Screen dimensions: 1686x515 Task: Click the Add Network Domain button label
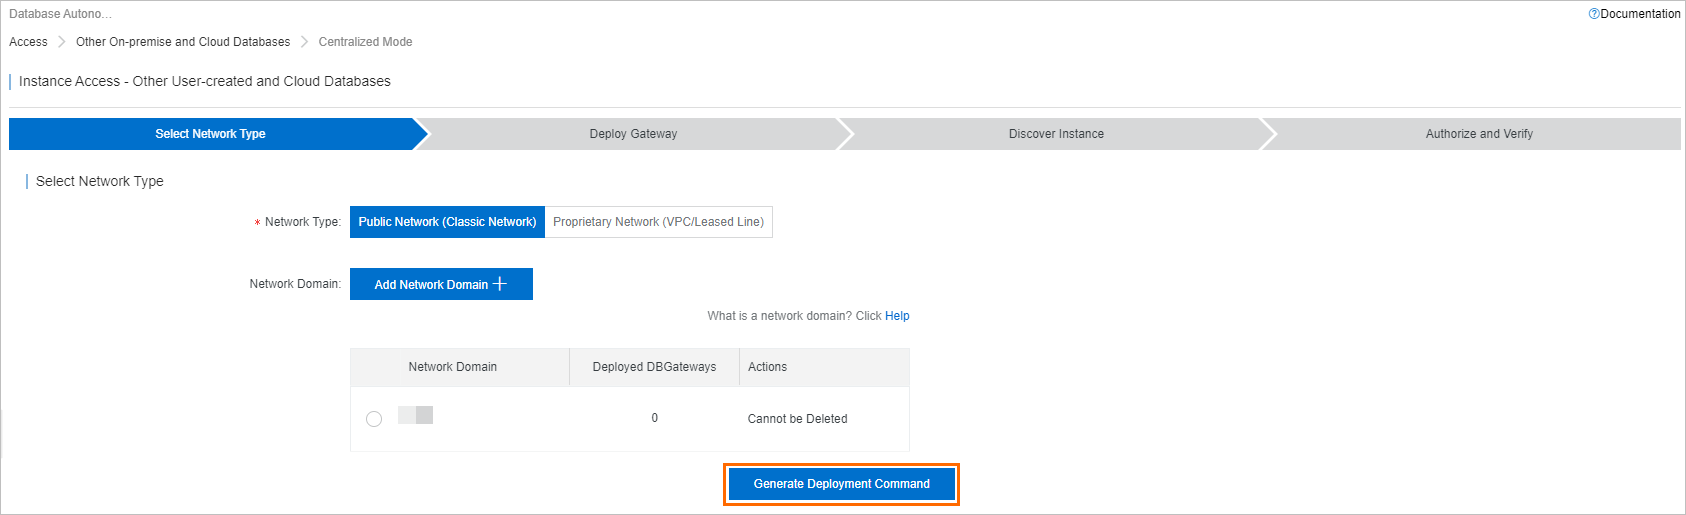tap(431, 285)
